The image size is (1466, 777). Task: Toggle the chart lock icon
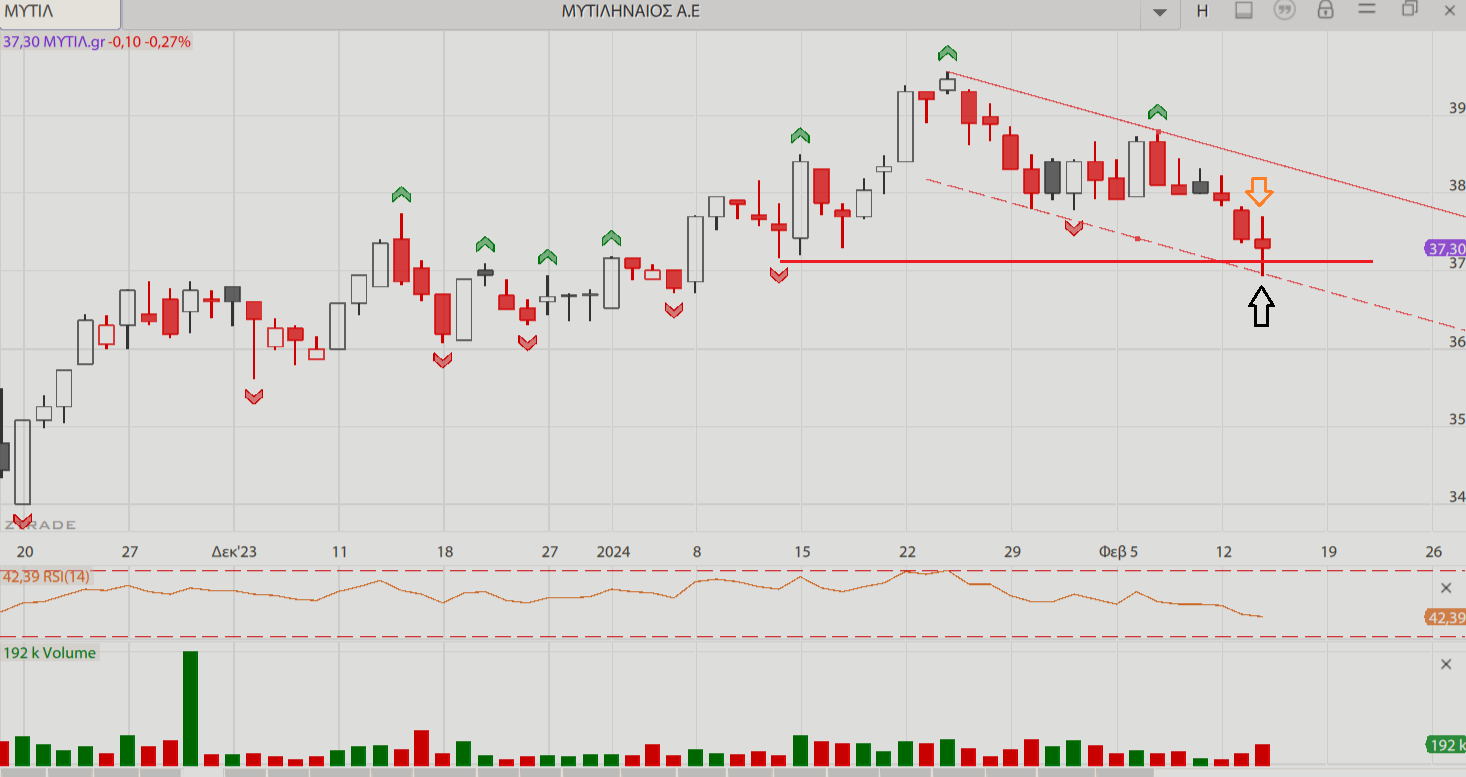pyautogui.click(x=1325, y=10)
